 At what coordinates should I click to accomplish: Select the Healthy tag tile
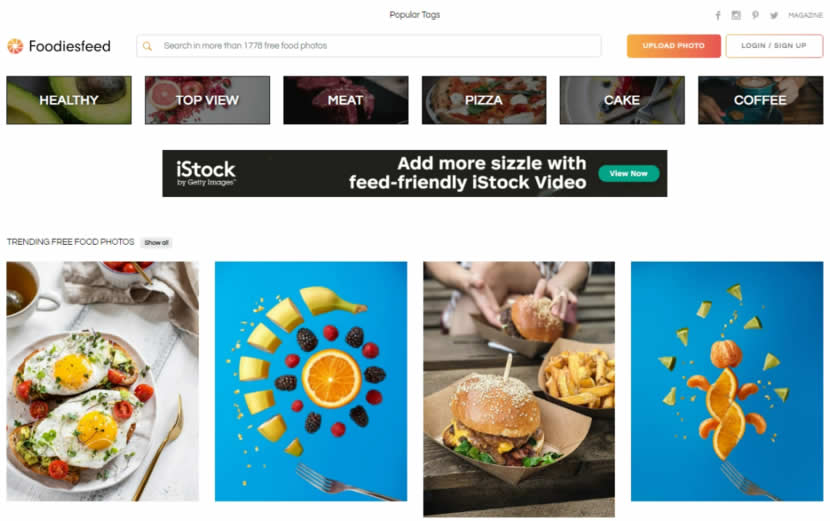tap(69, 100)
